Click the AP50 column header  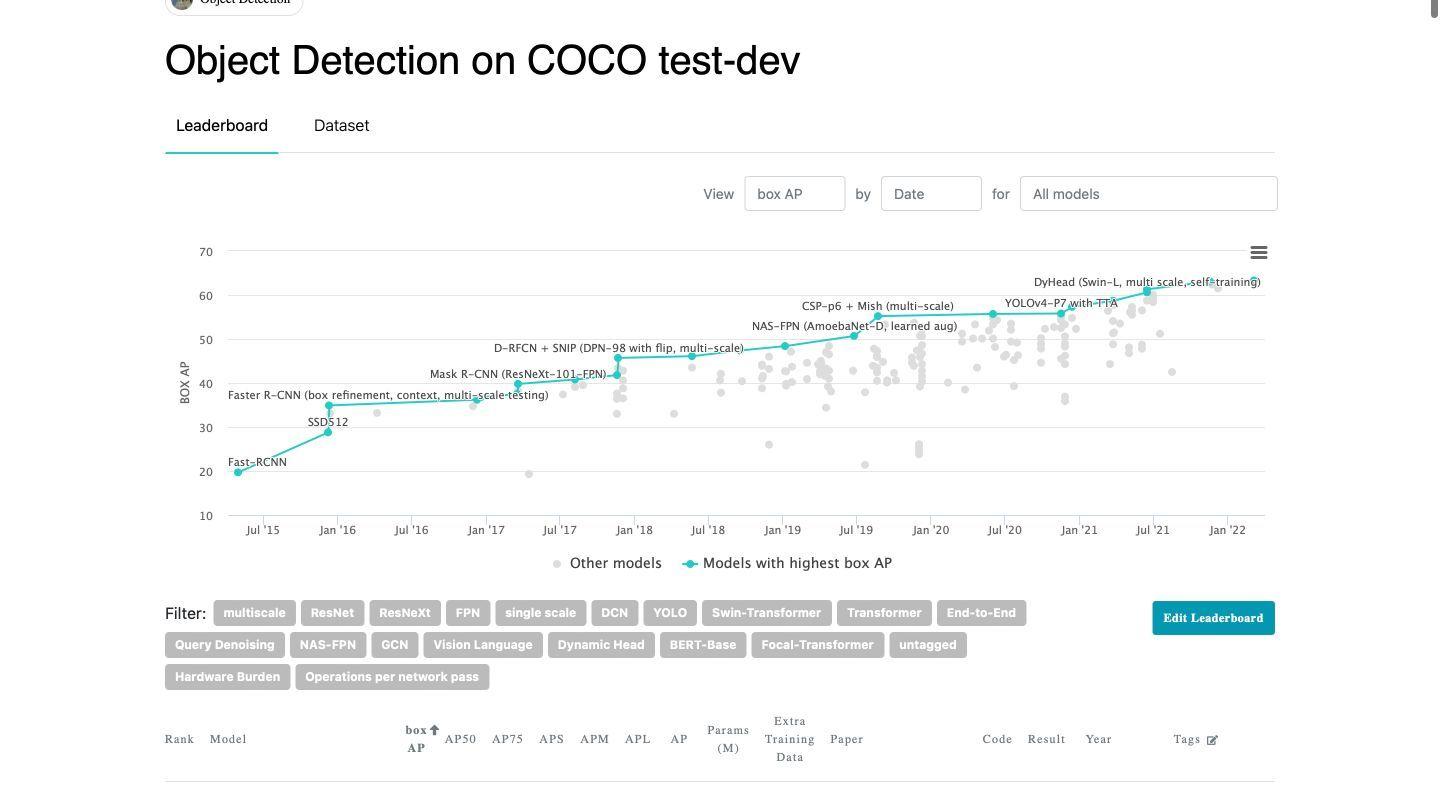(460, 740)
